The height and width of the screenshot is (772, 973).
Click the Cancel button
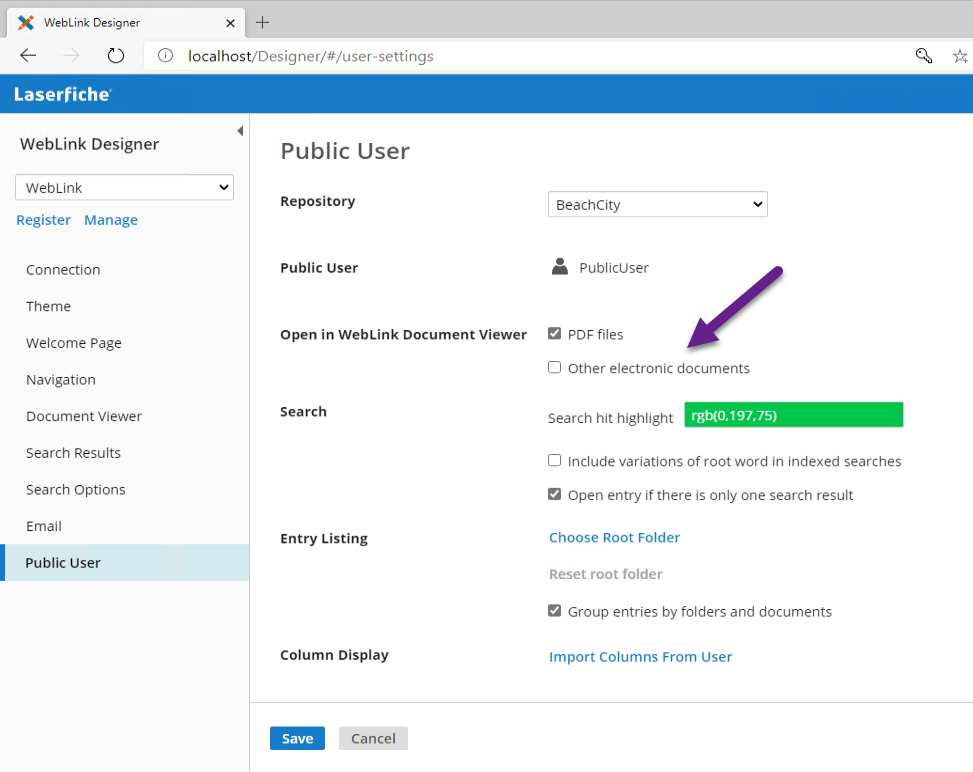point(373,738)
